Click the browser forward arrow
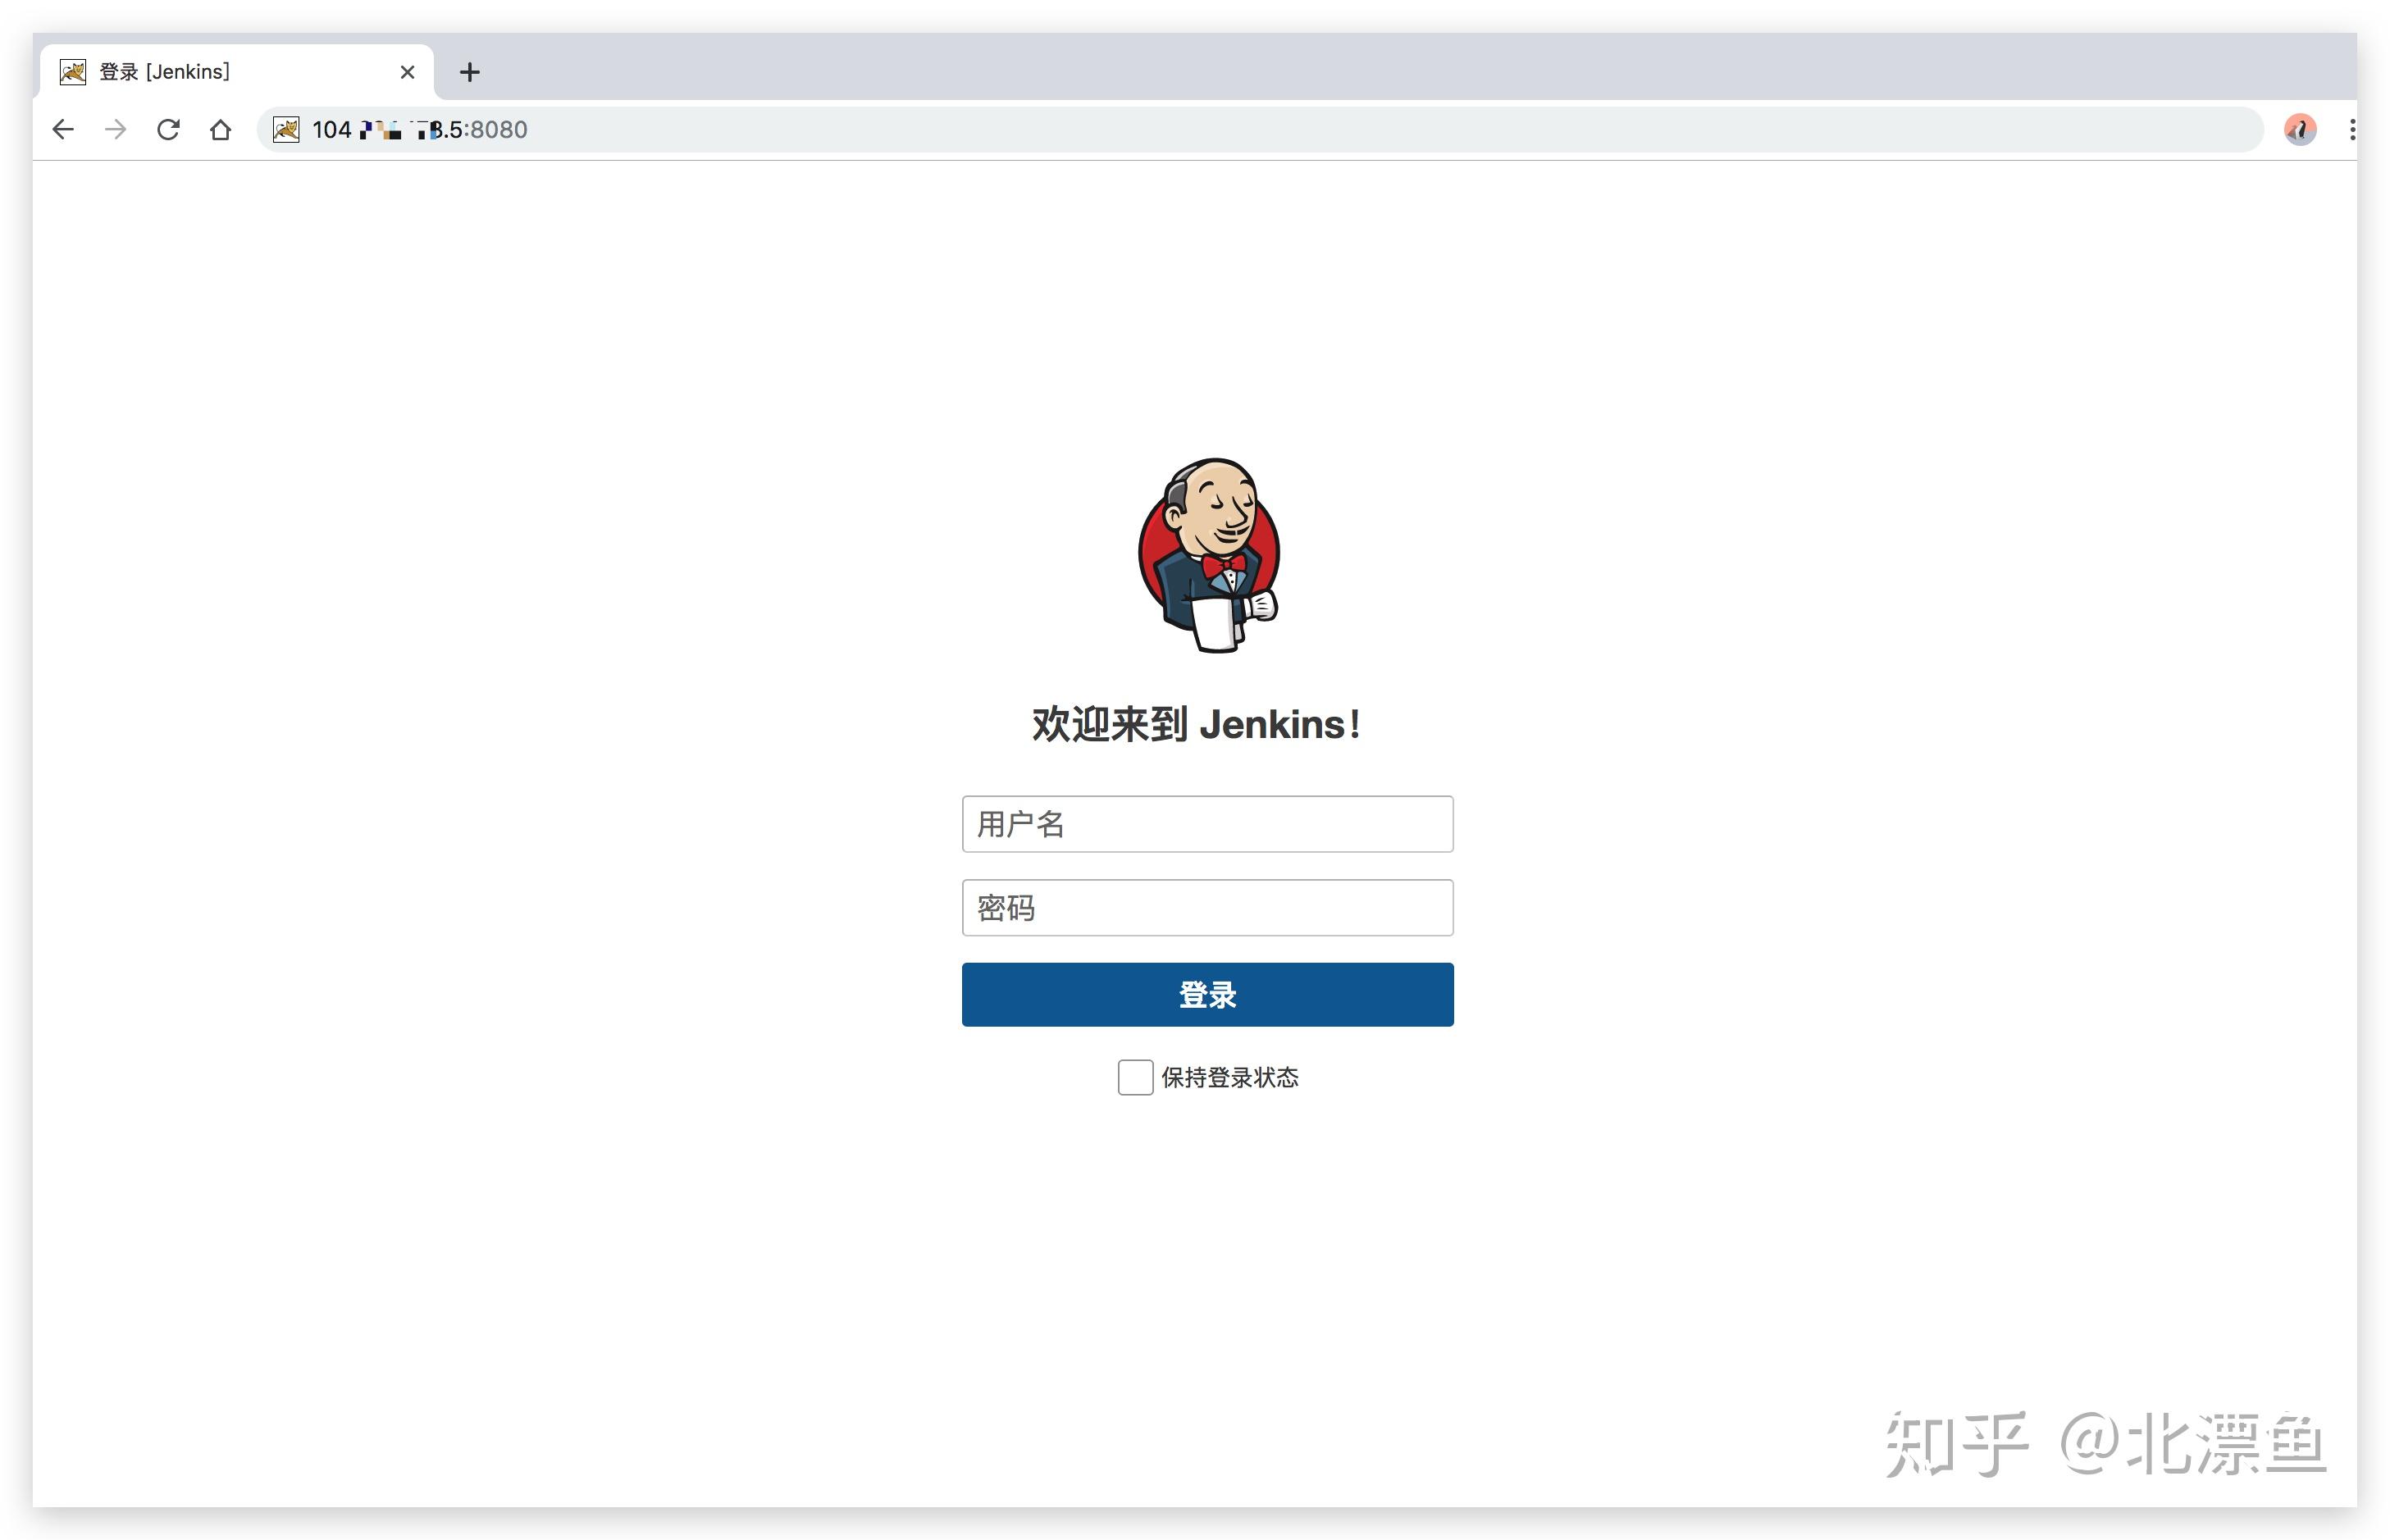 pos(116,129)
